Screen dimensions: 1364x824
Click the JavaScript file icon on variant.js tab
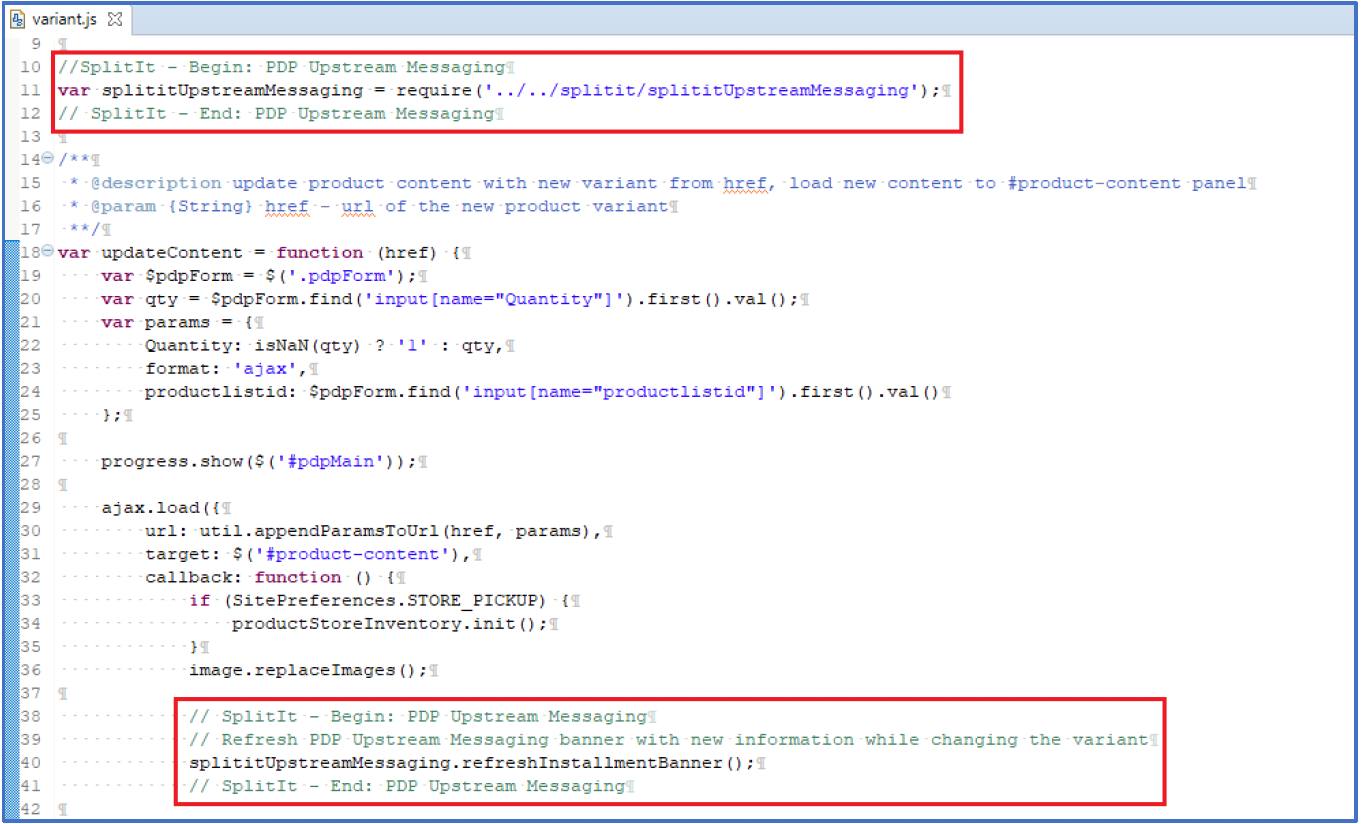point(17,19)
